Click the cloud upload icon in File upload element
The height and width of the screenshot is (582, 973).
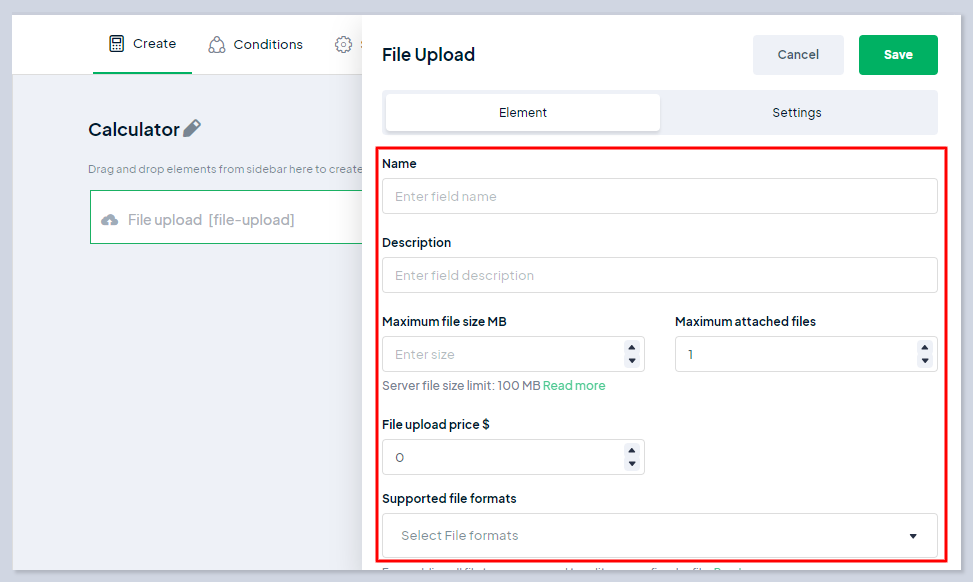coord(110,220)
